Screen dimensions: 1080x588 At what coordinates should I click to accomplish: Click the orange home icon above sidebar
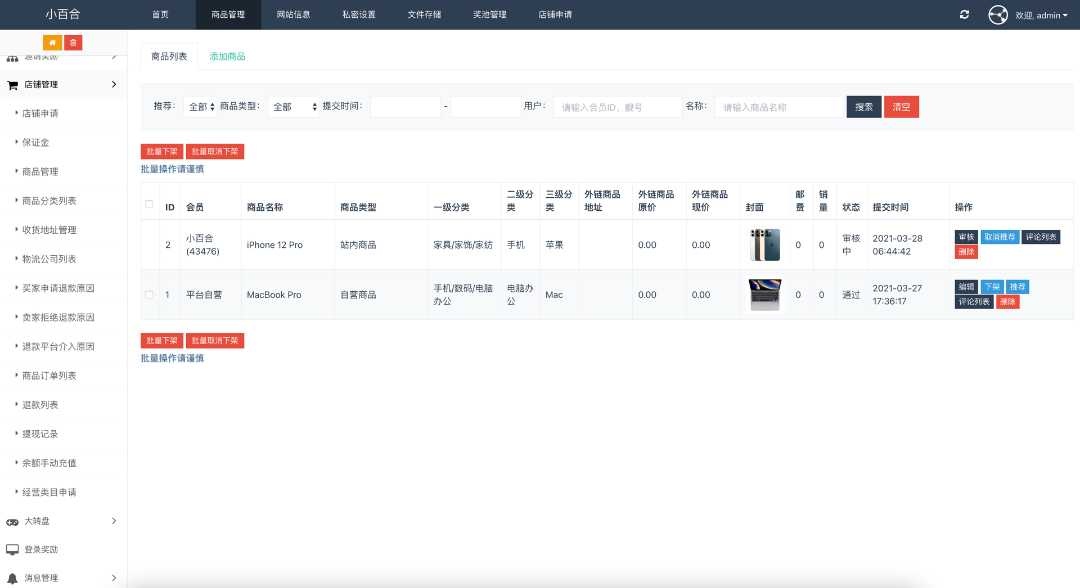[x=55, y=42]
